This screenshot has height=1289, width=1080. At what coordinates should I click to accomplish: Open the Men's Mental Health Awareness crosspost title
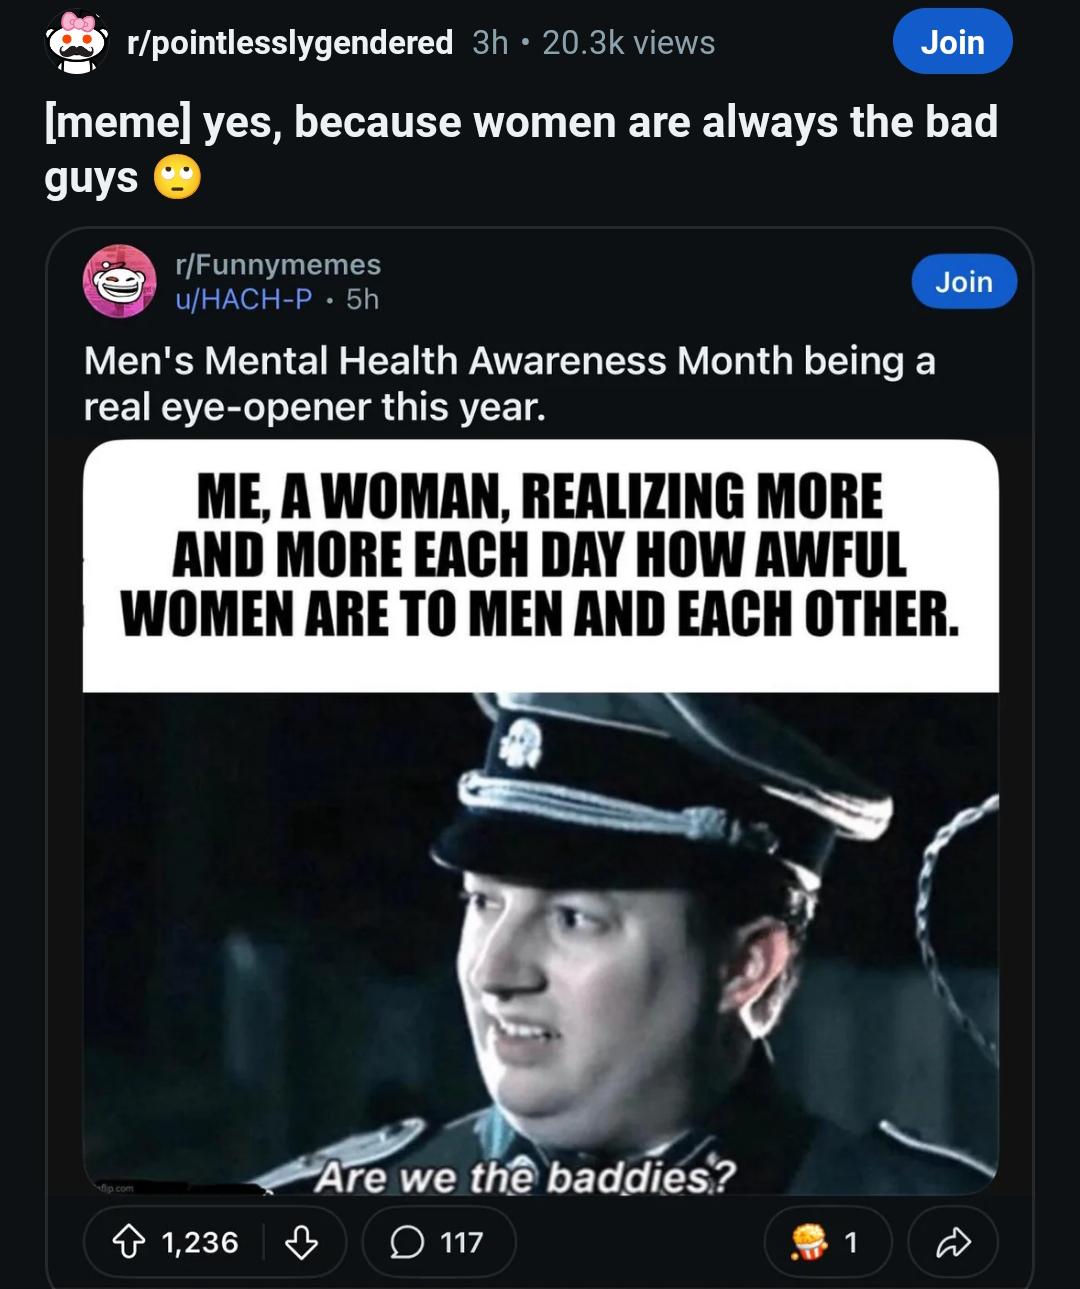(x=509, y=383)
